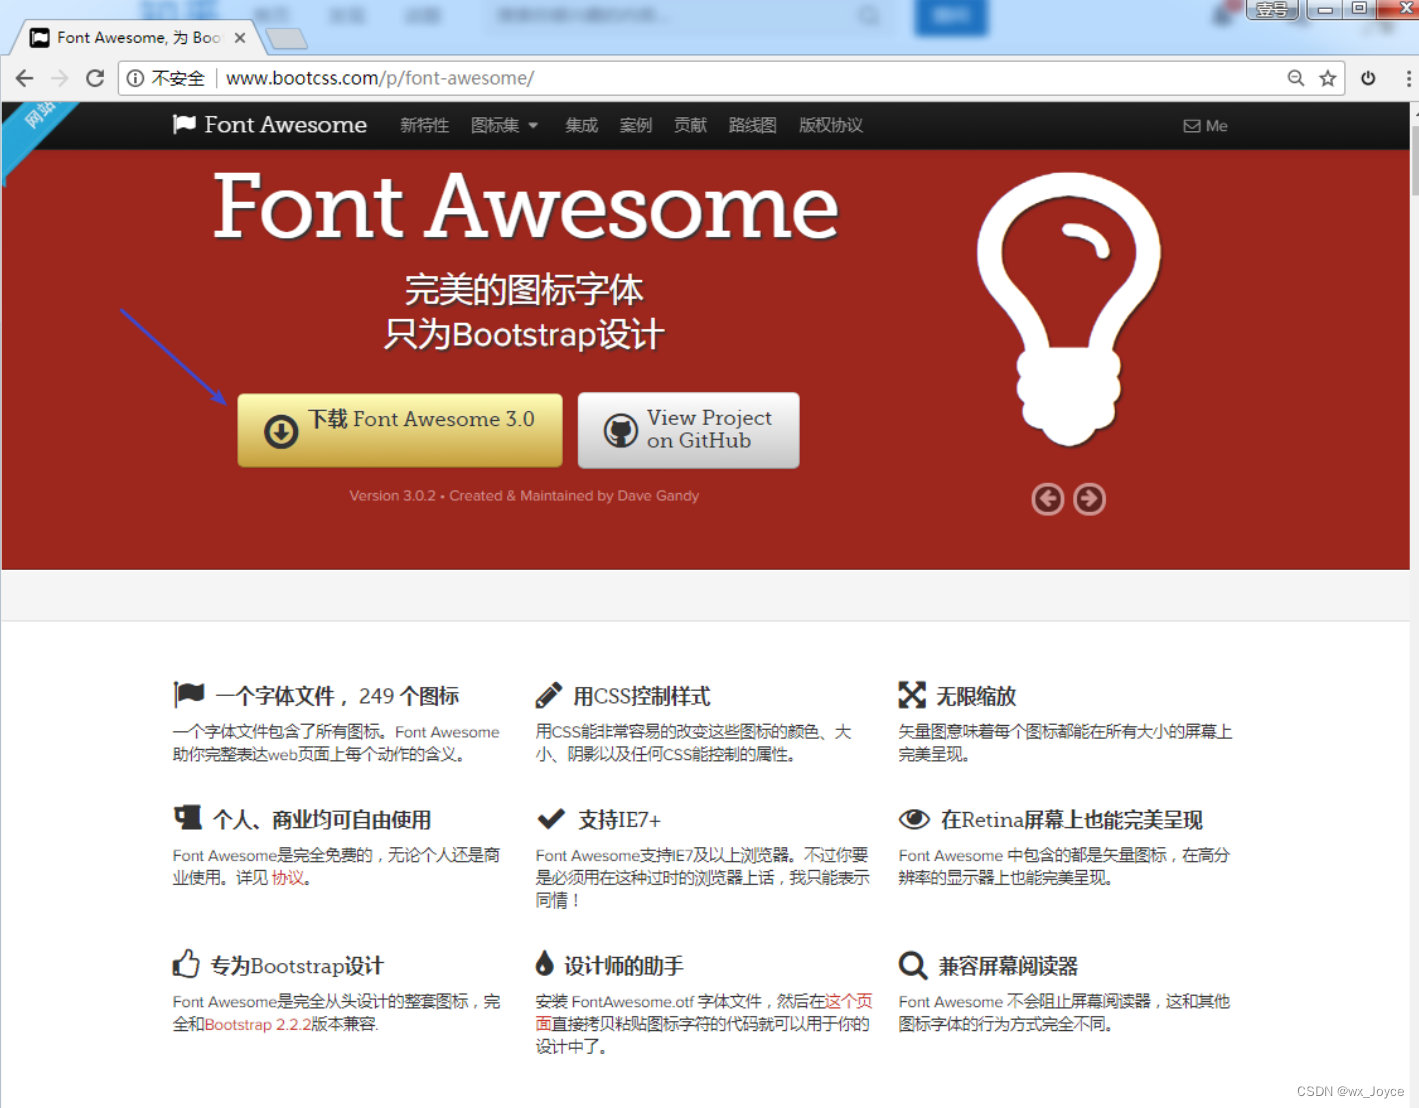Click the 设计师的助手 heading
The height and width of the screenshot is (1108, 1419).
[624, 966]
